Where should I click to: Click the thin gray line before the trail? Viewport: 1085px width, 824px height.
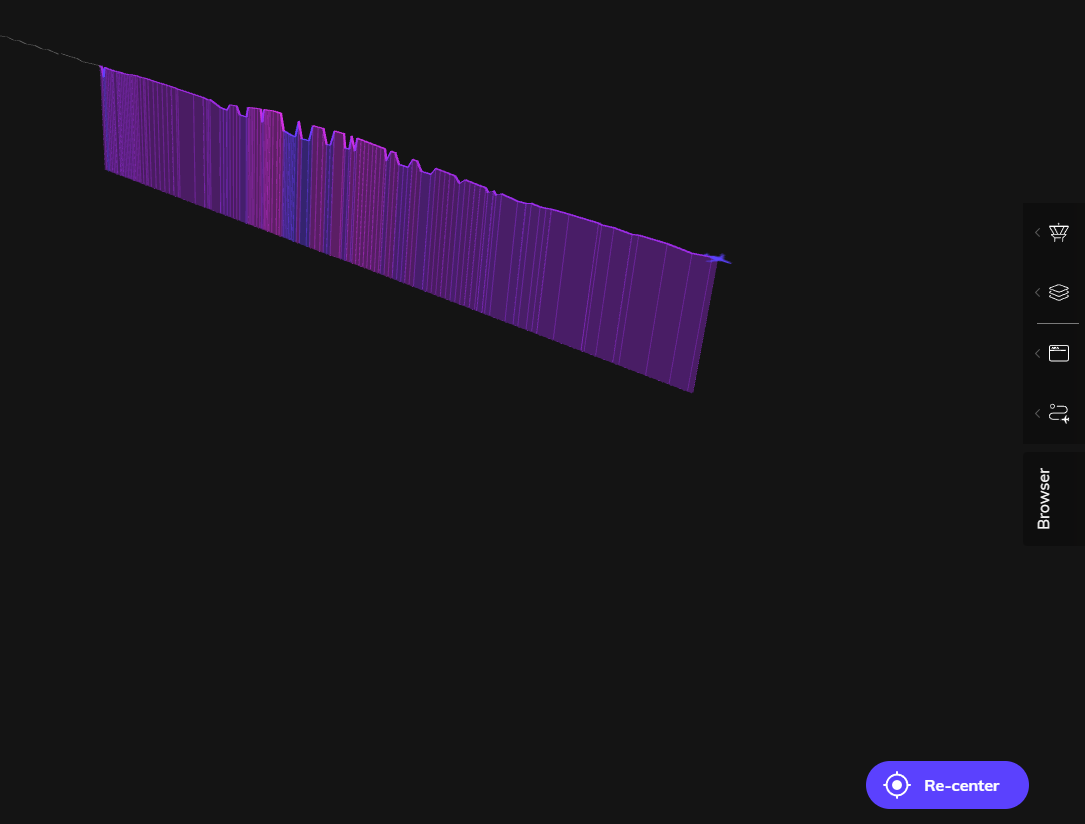coord(50,50)
